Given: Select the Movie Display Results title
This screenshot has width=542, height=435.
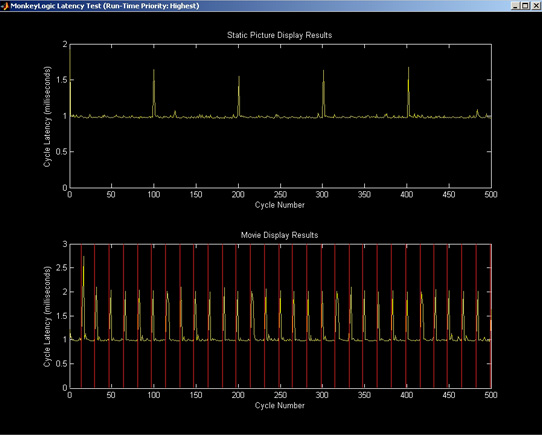Looking at the screenshot, I should (279, 235).
